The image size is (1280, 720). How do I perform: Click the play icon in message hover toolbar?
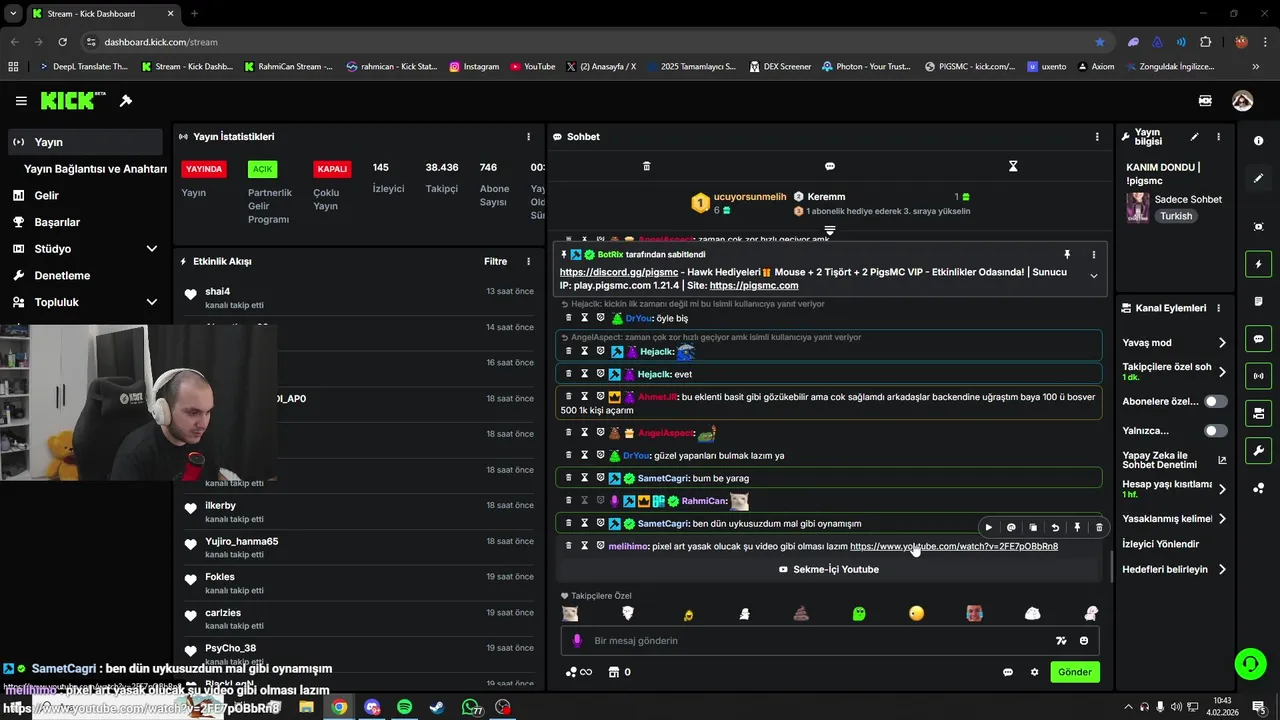[x=989, y=527]
